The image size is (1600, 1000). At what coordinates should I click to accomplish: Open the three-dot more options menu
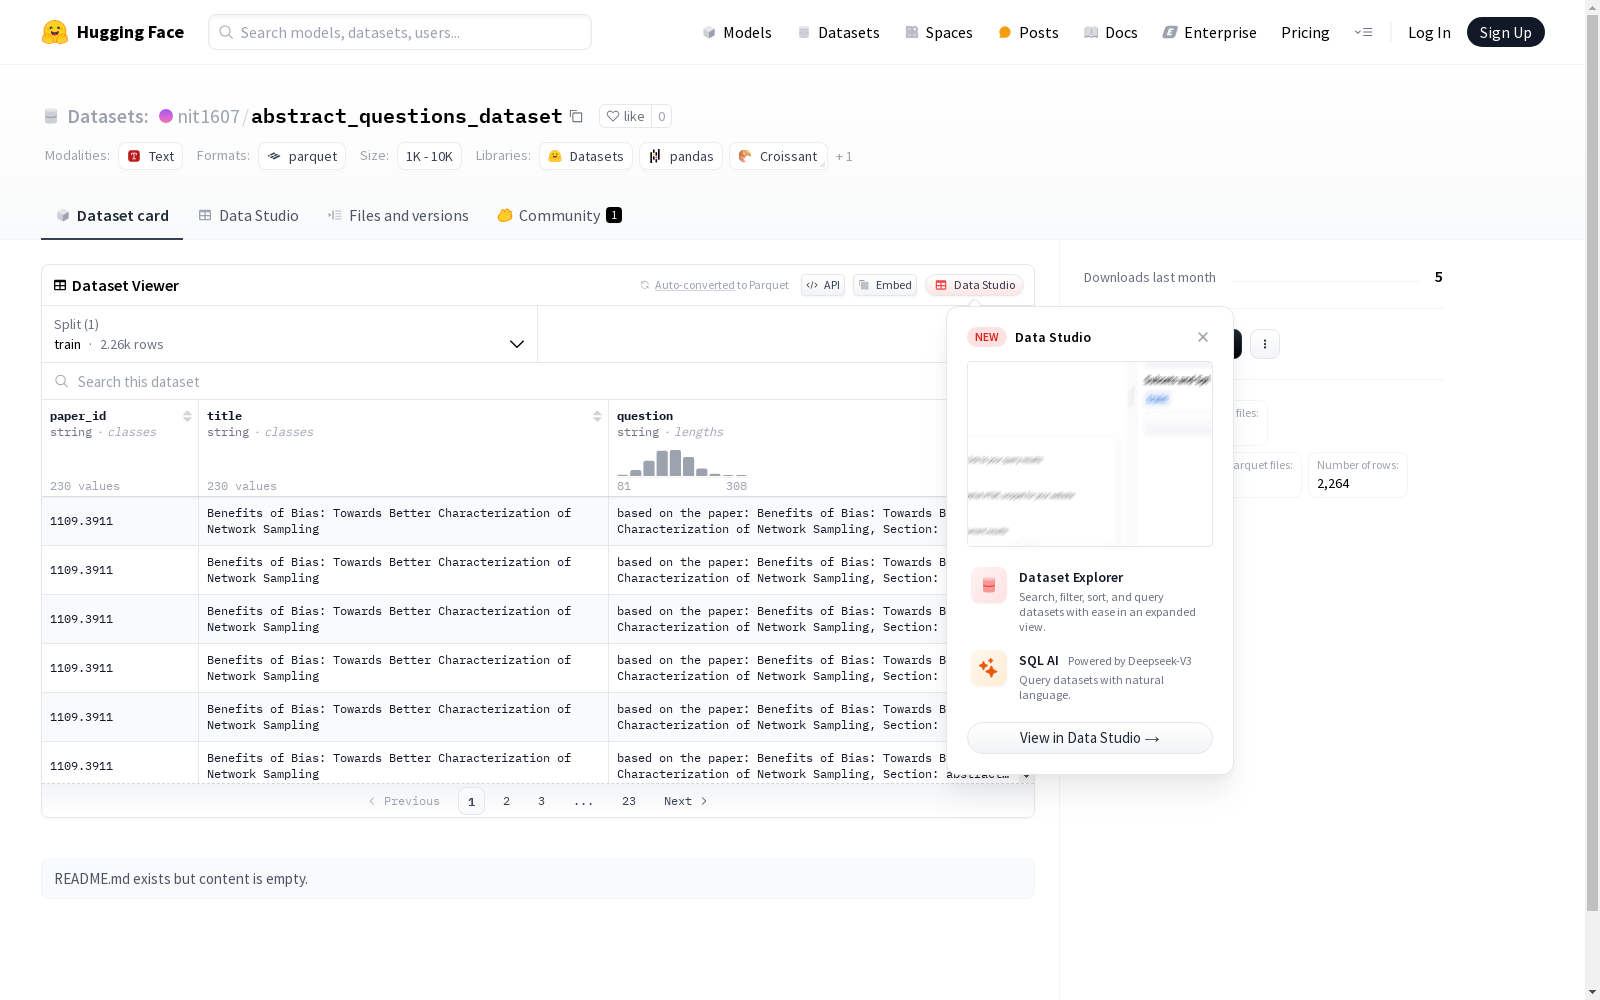(1265, 344)
